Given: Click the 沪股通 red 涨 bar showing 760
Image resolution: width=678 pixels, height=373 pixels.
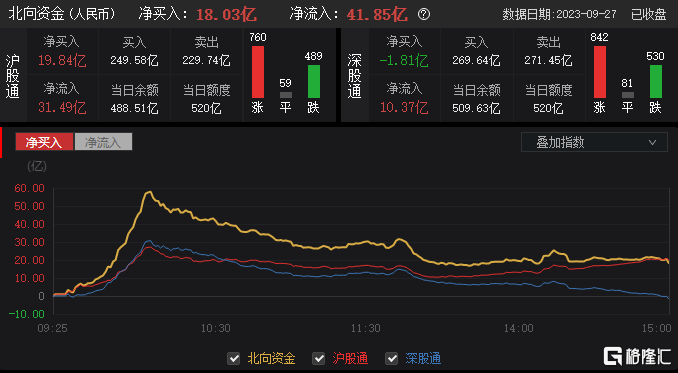Looking at the screenshot, I should point(258,72).
